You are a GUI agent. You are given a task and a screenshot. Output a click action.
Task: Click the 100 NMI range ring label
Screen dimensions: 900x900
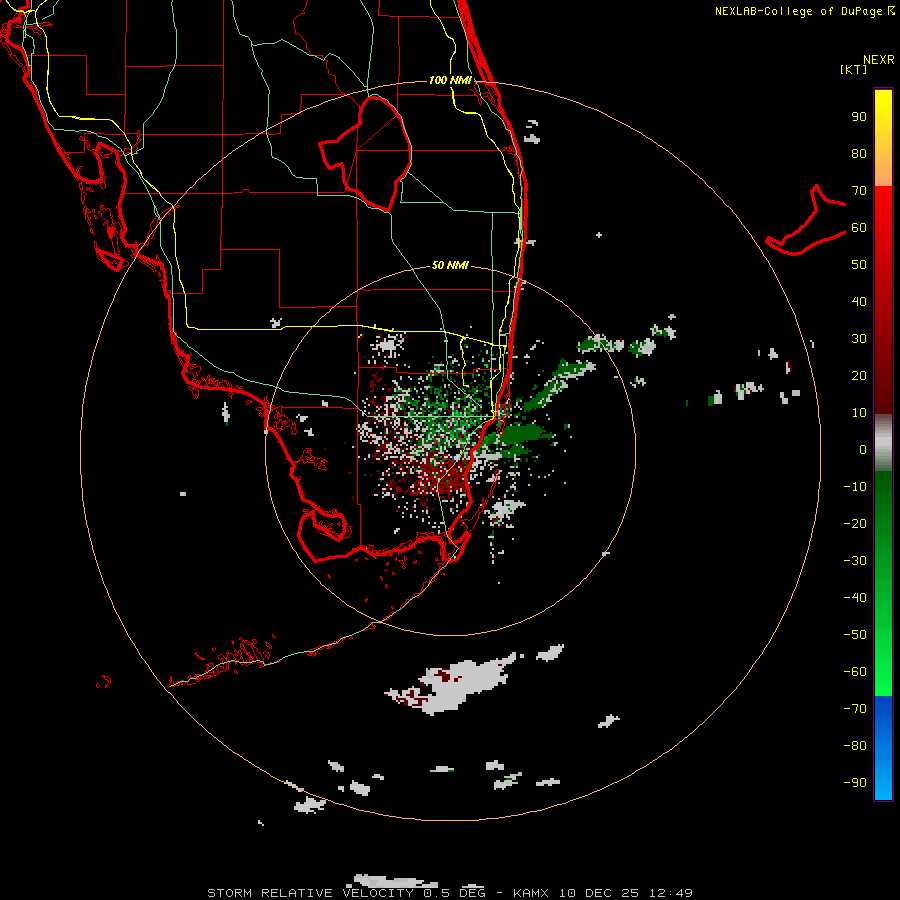coord(450,80)
